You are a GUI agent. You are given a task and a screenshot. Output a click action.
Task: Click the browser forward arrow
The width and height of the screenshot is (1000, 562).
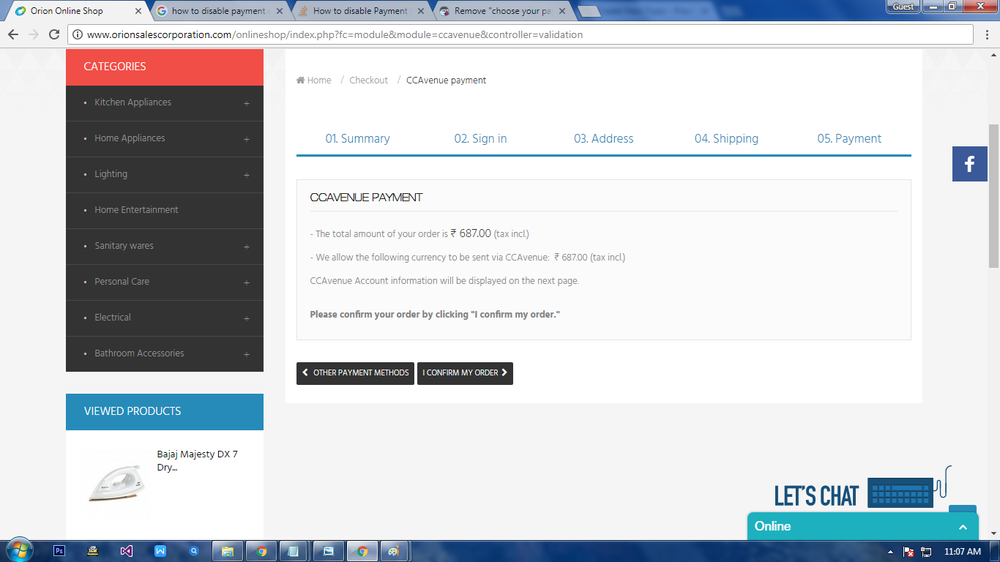point(34,34)
